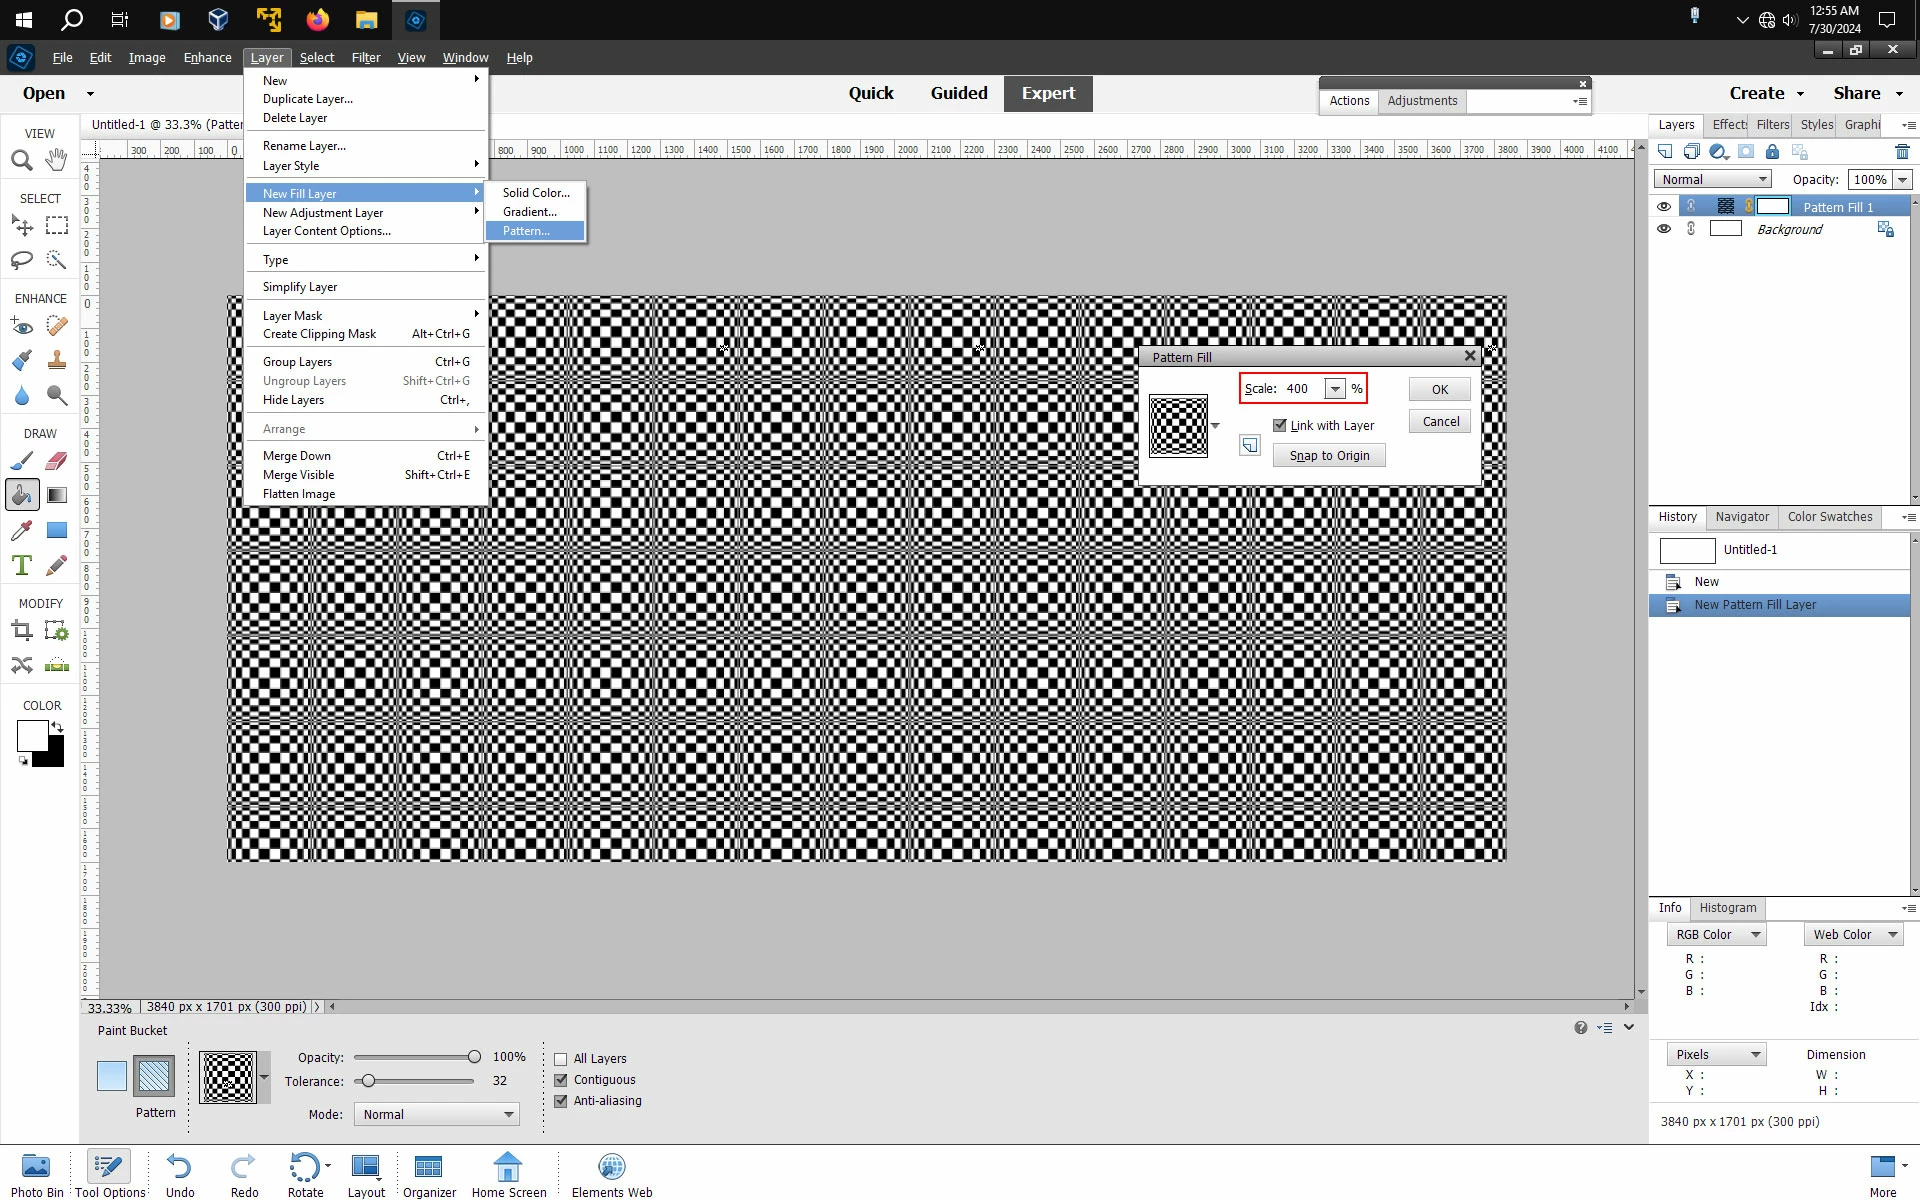Image resolution: width=1920 pixels, height=1200 pixels.
Task: Open Firefox from the Windows taskbar
Action: pos(317,20)
